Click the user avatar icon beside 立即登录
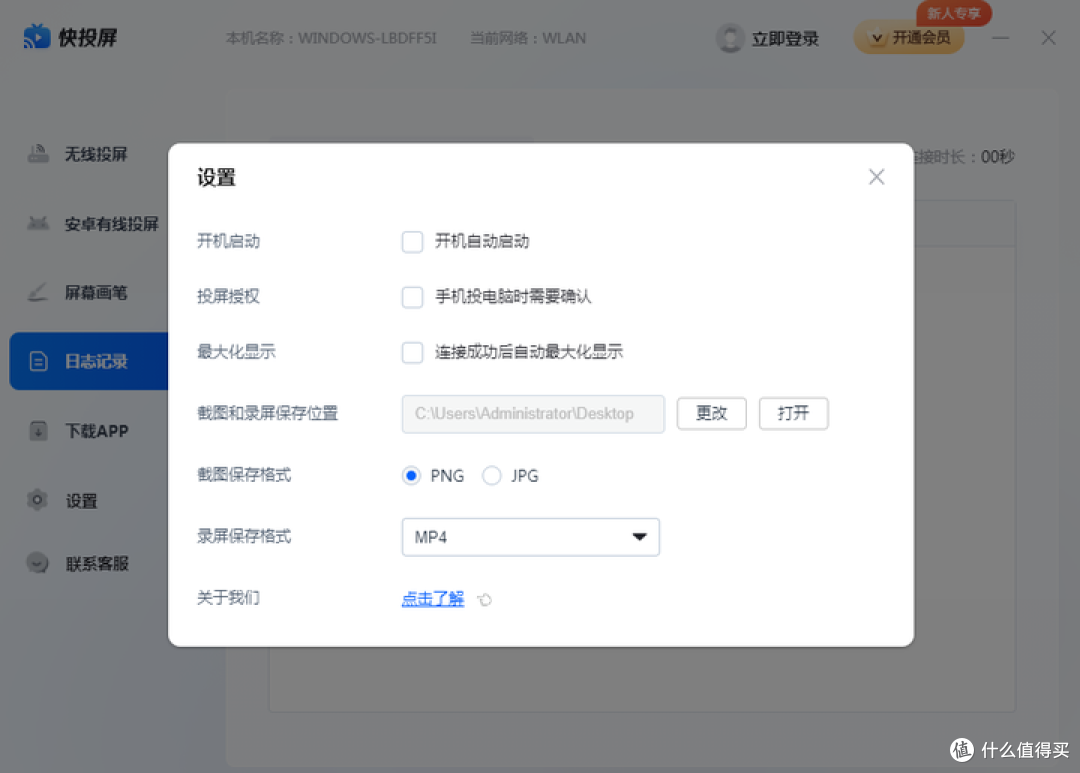The width and height of the screenshot is (1080, 773). [730, 38]
